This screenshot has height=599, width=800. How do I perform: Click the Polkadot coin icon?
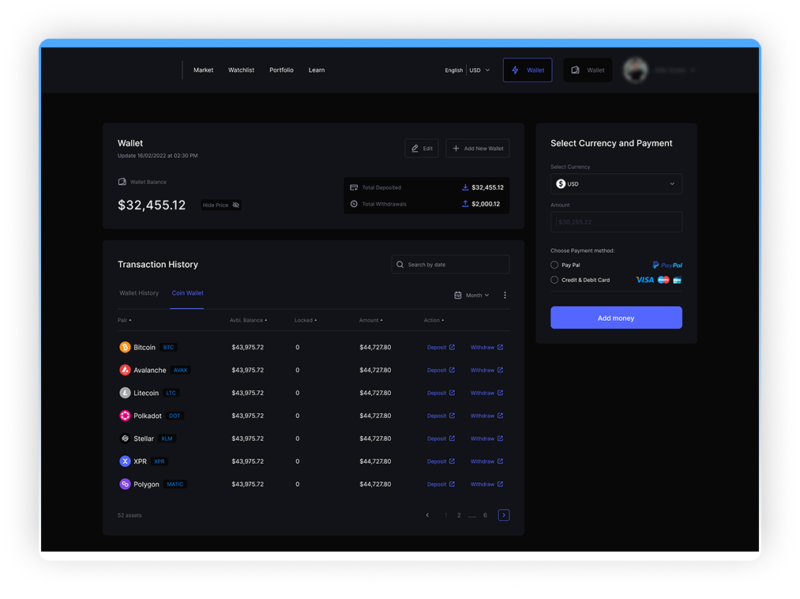[125, 416]
